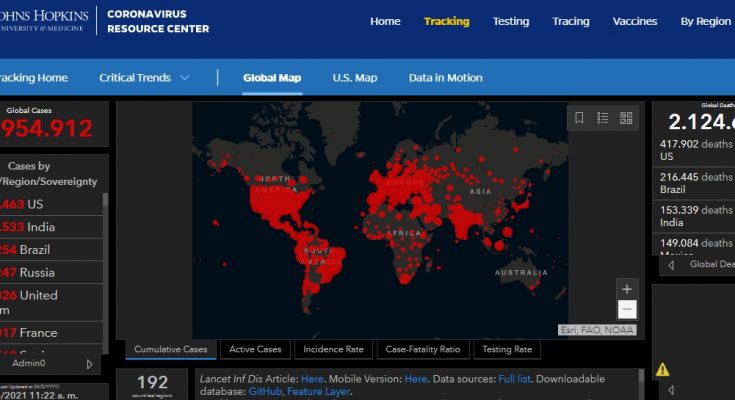Viewport: 735px width, 400px height.
Task: Open Data in Motion tab
Action: 446,78
